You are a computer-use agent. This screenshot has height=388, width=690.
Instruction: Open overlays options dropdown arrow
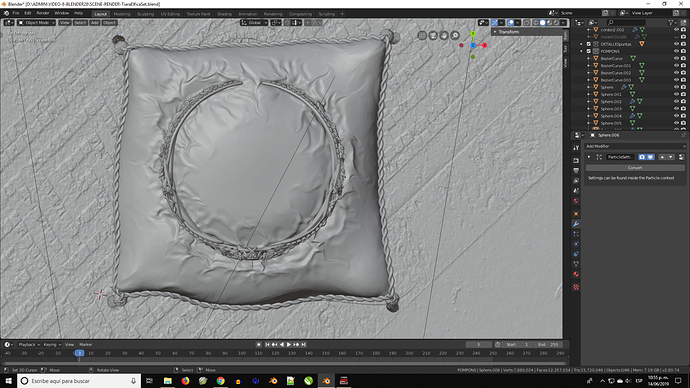coord(518,22)
